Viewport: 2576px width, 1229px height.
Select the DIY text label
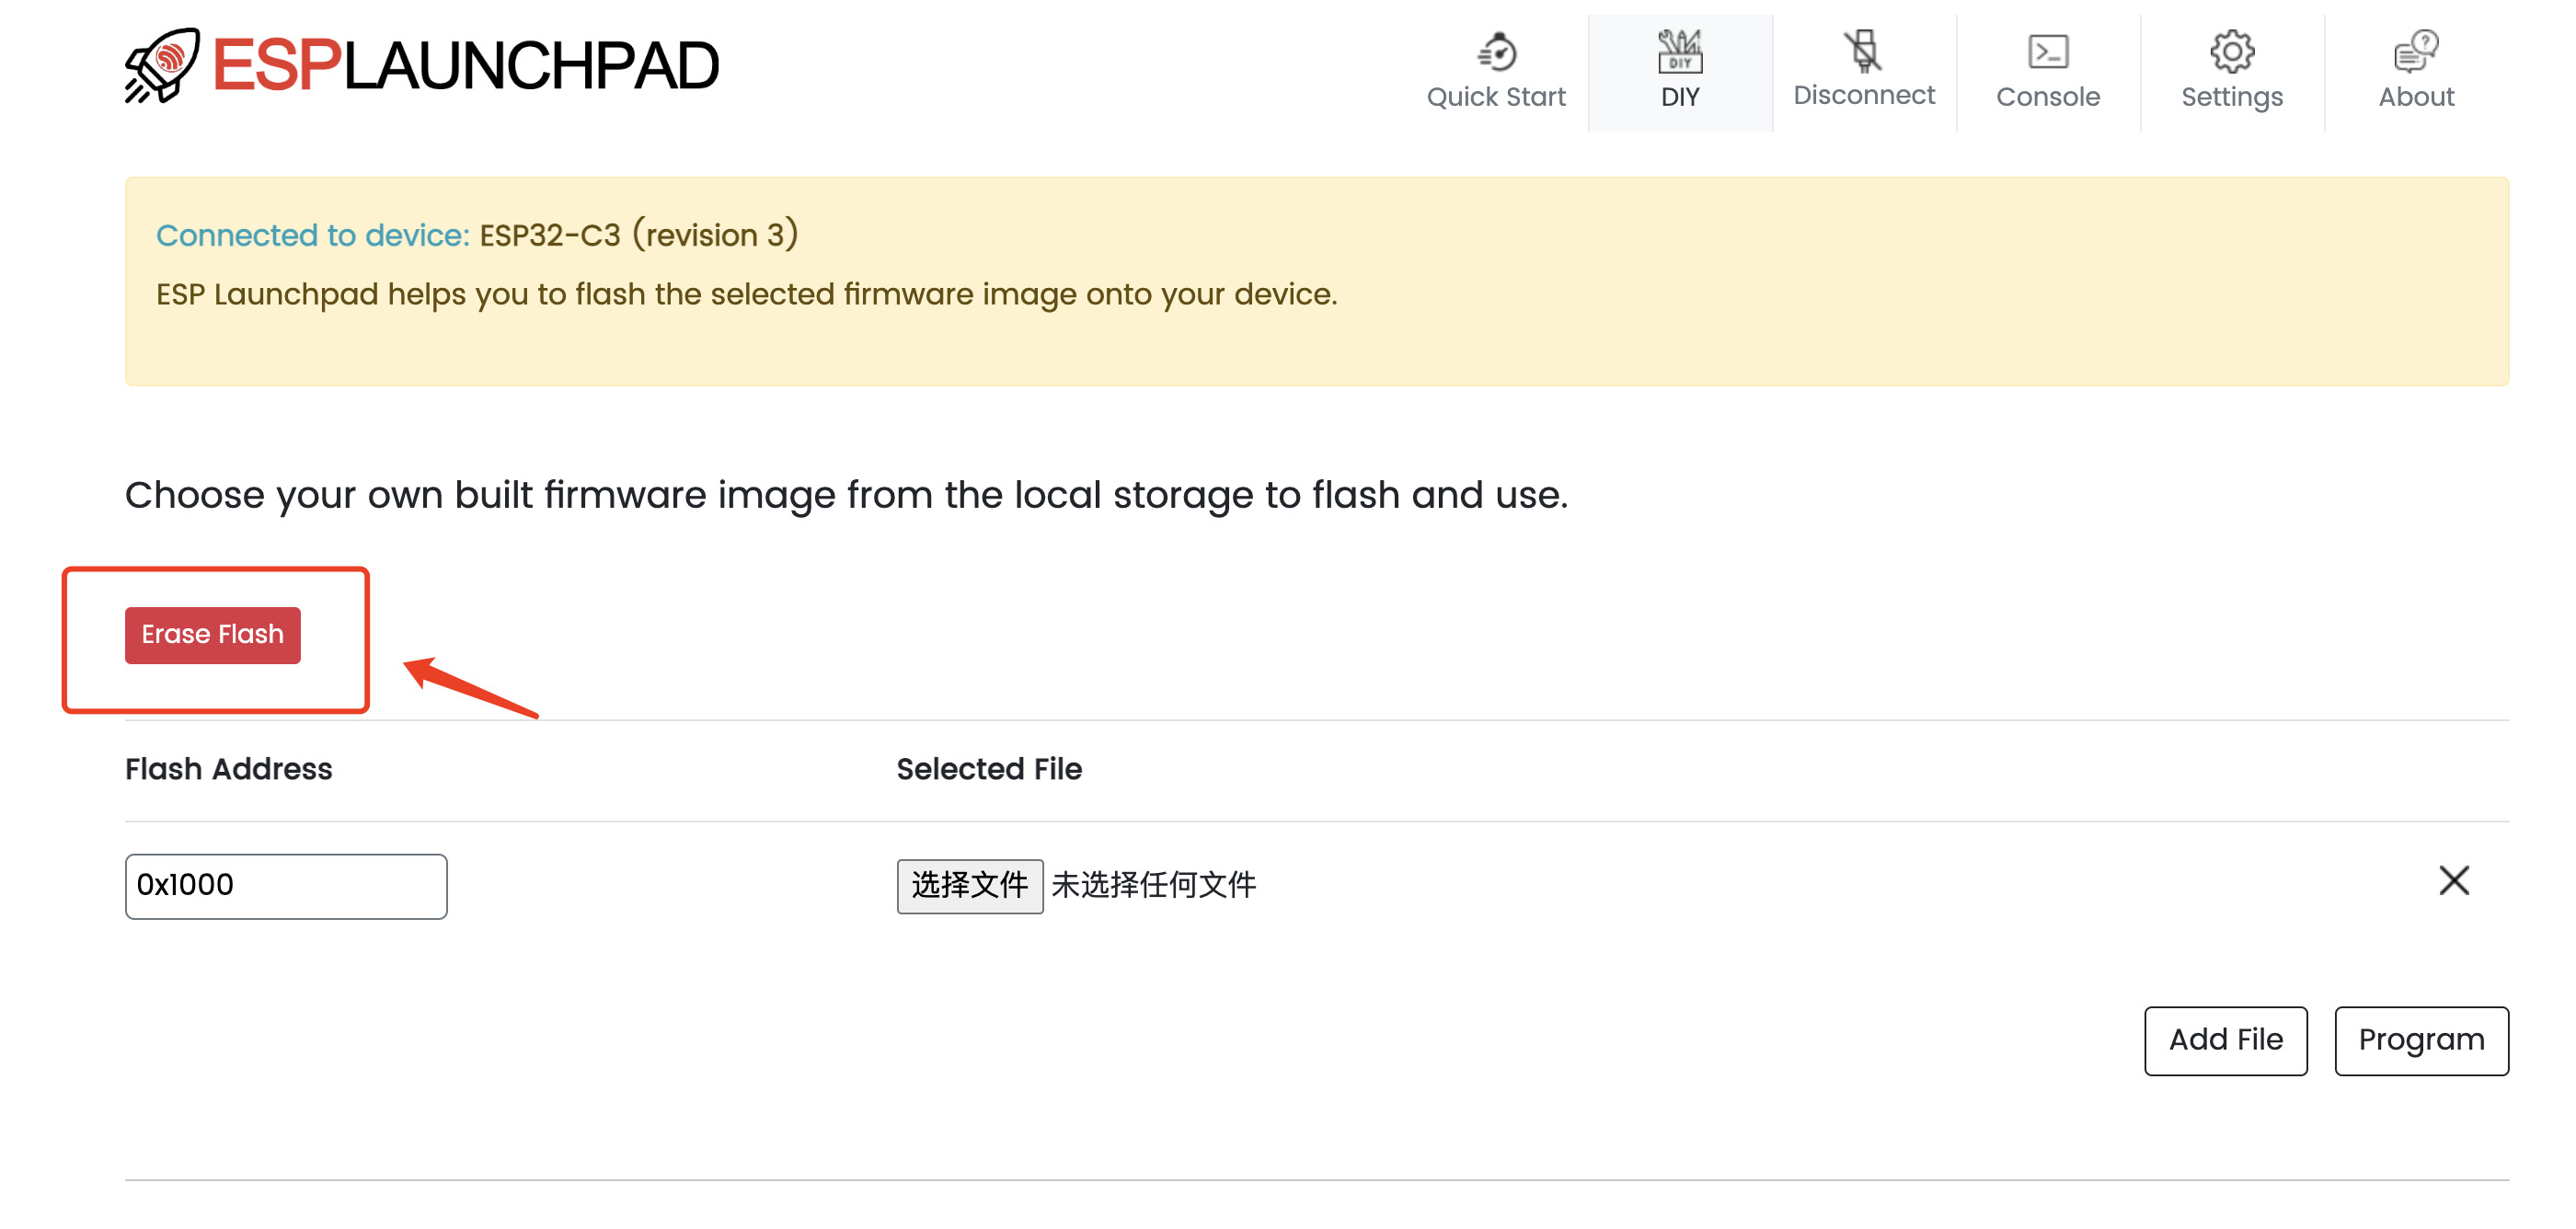[1680, 97]
